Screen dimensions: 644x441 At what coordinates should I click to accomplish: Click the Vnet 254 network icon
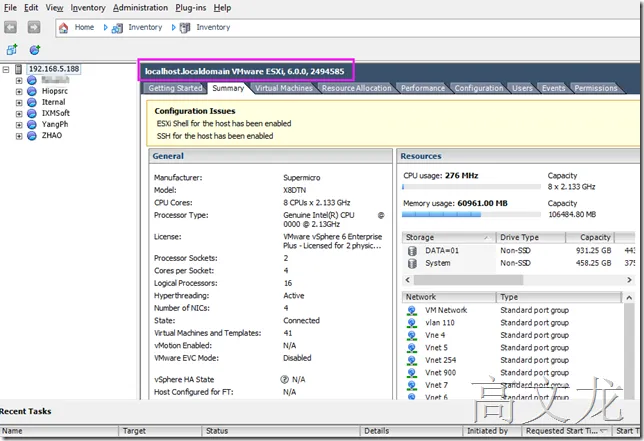click(x=412, y=361)
